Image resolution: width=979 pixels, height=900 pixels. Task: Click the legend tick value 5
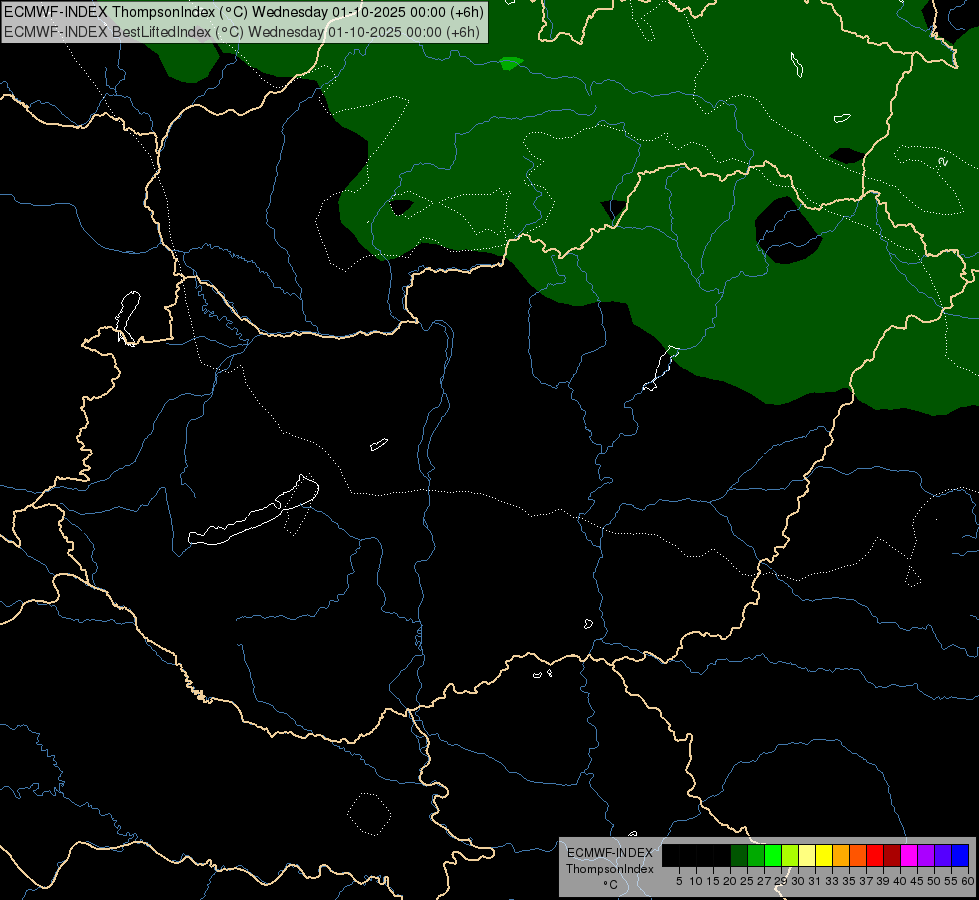[679, 881]
